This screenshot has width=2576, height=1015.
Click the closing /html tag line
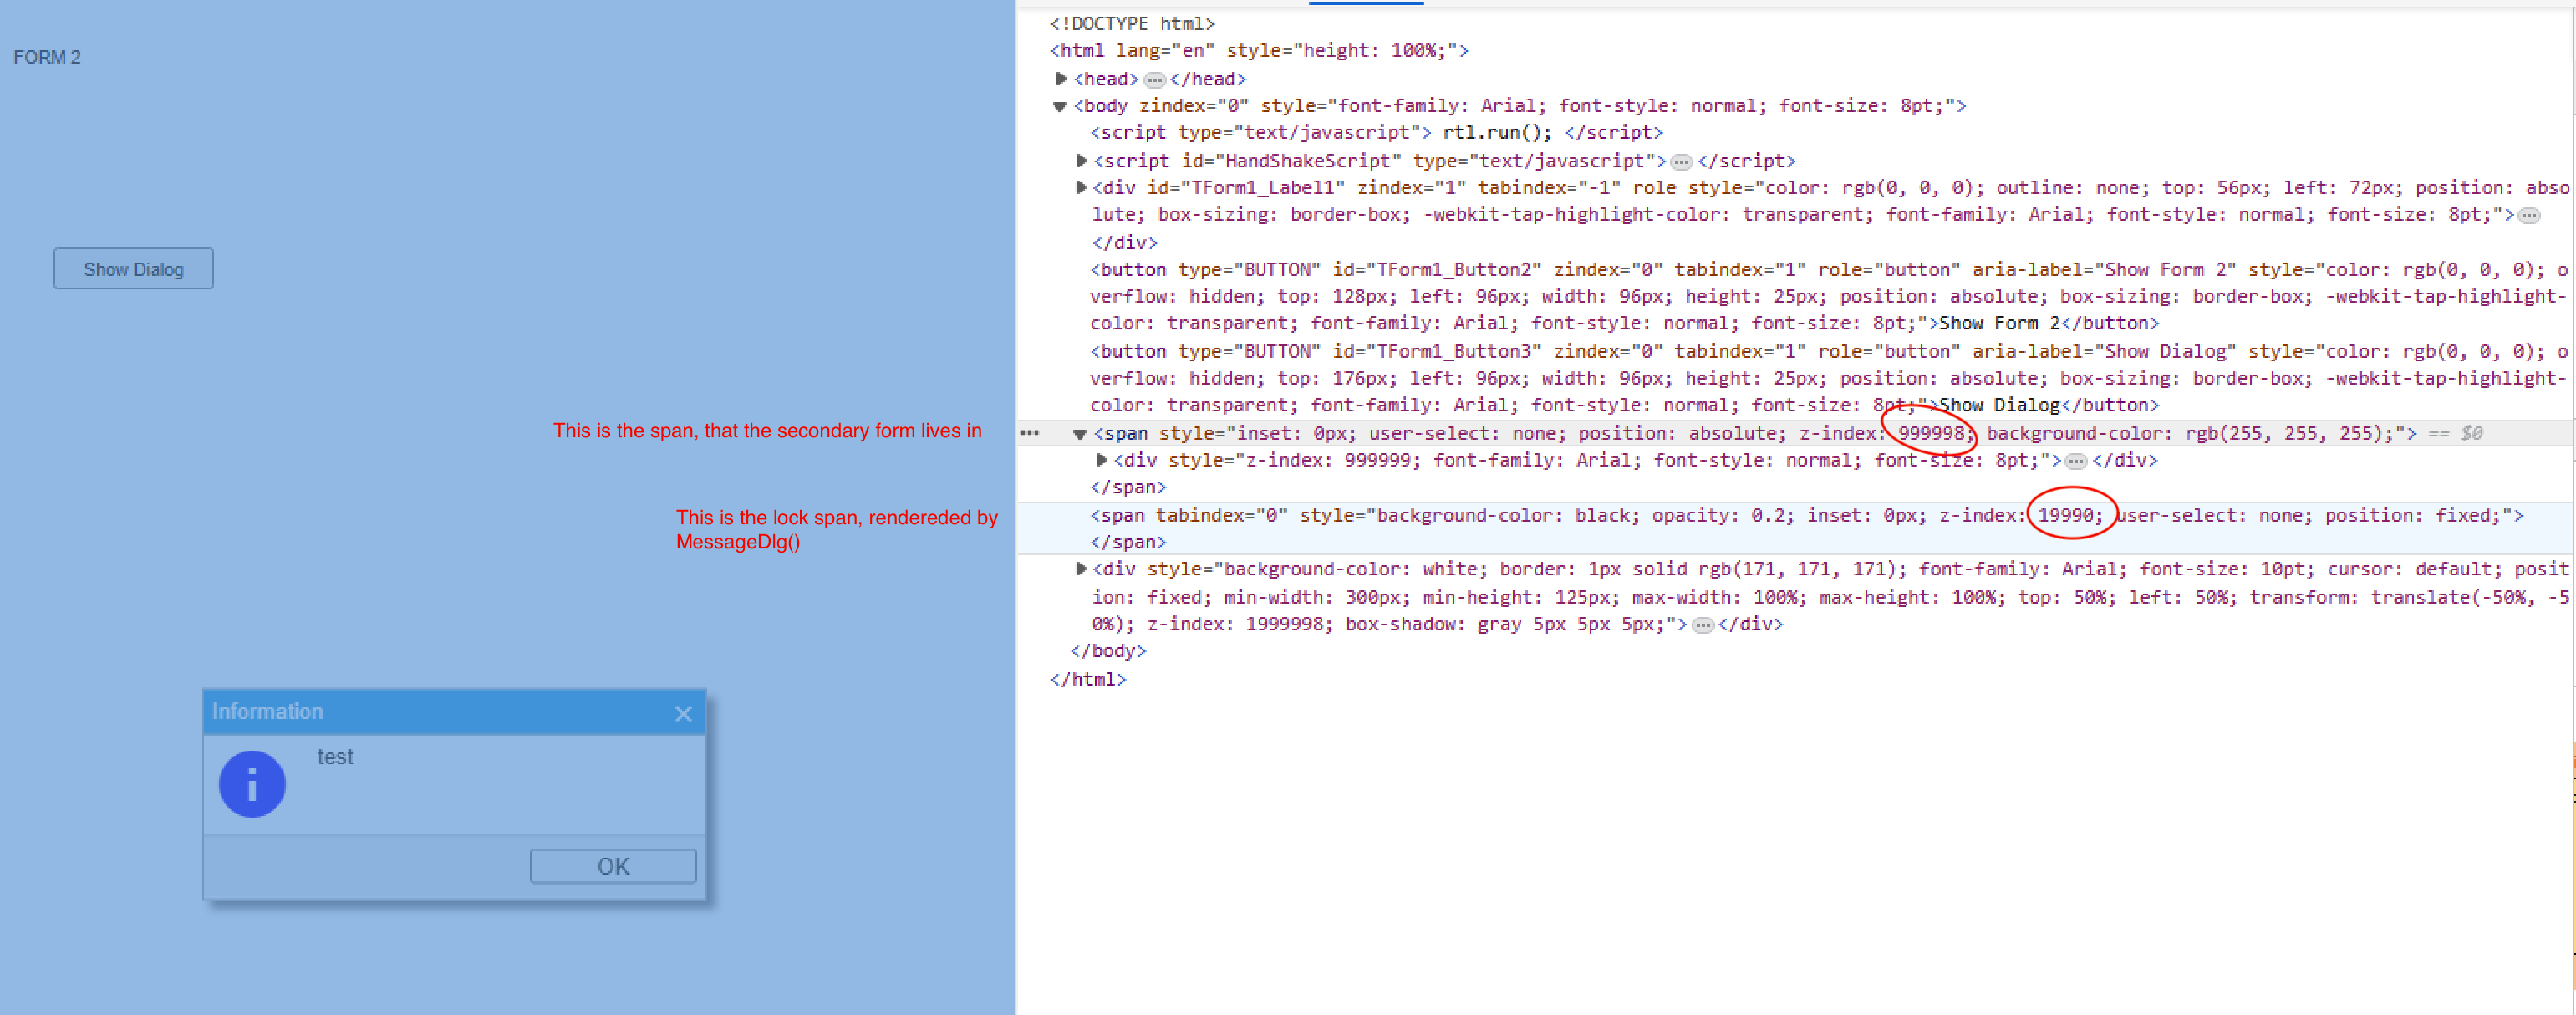coord(1088,679)
